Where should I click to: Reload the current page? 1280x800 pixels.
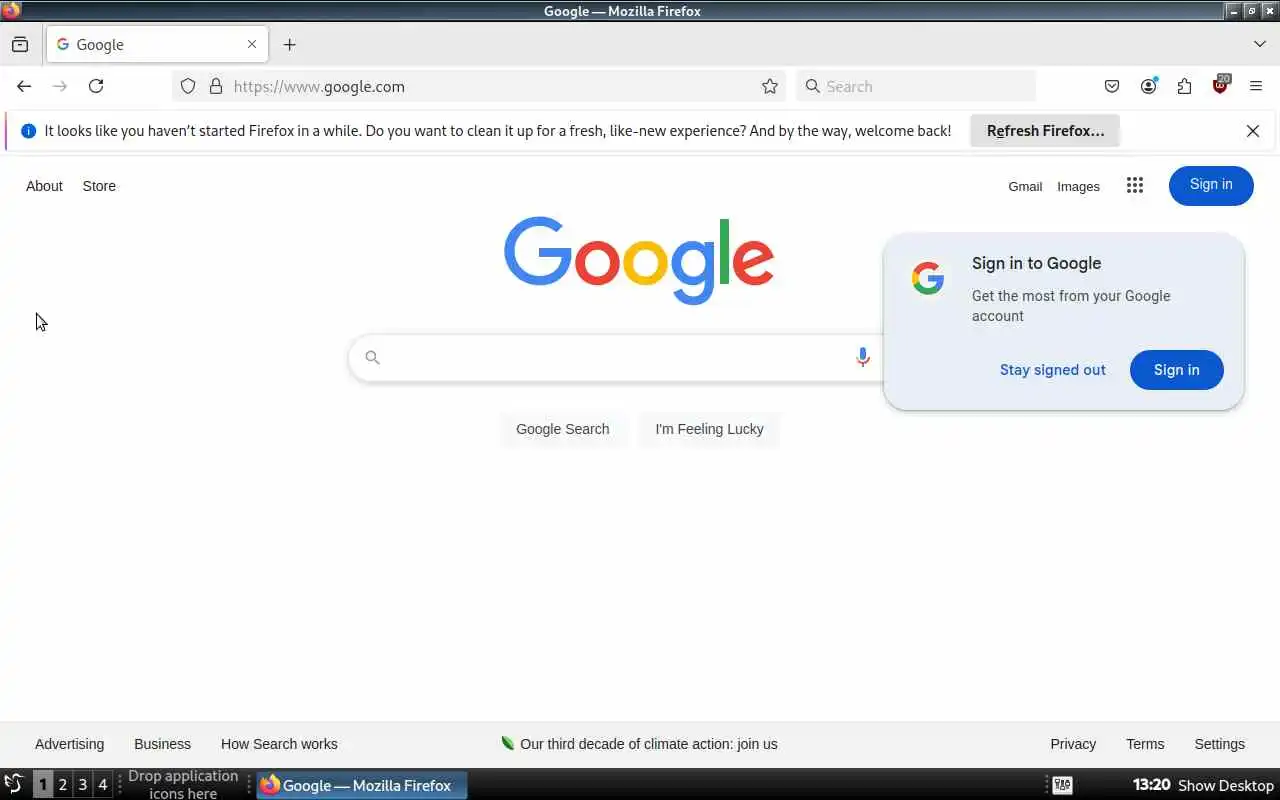coord(96,86)
